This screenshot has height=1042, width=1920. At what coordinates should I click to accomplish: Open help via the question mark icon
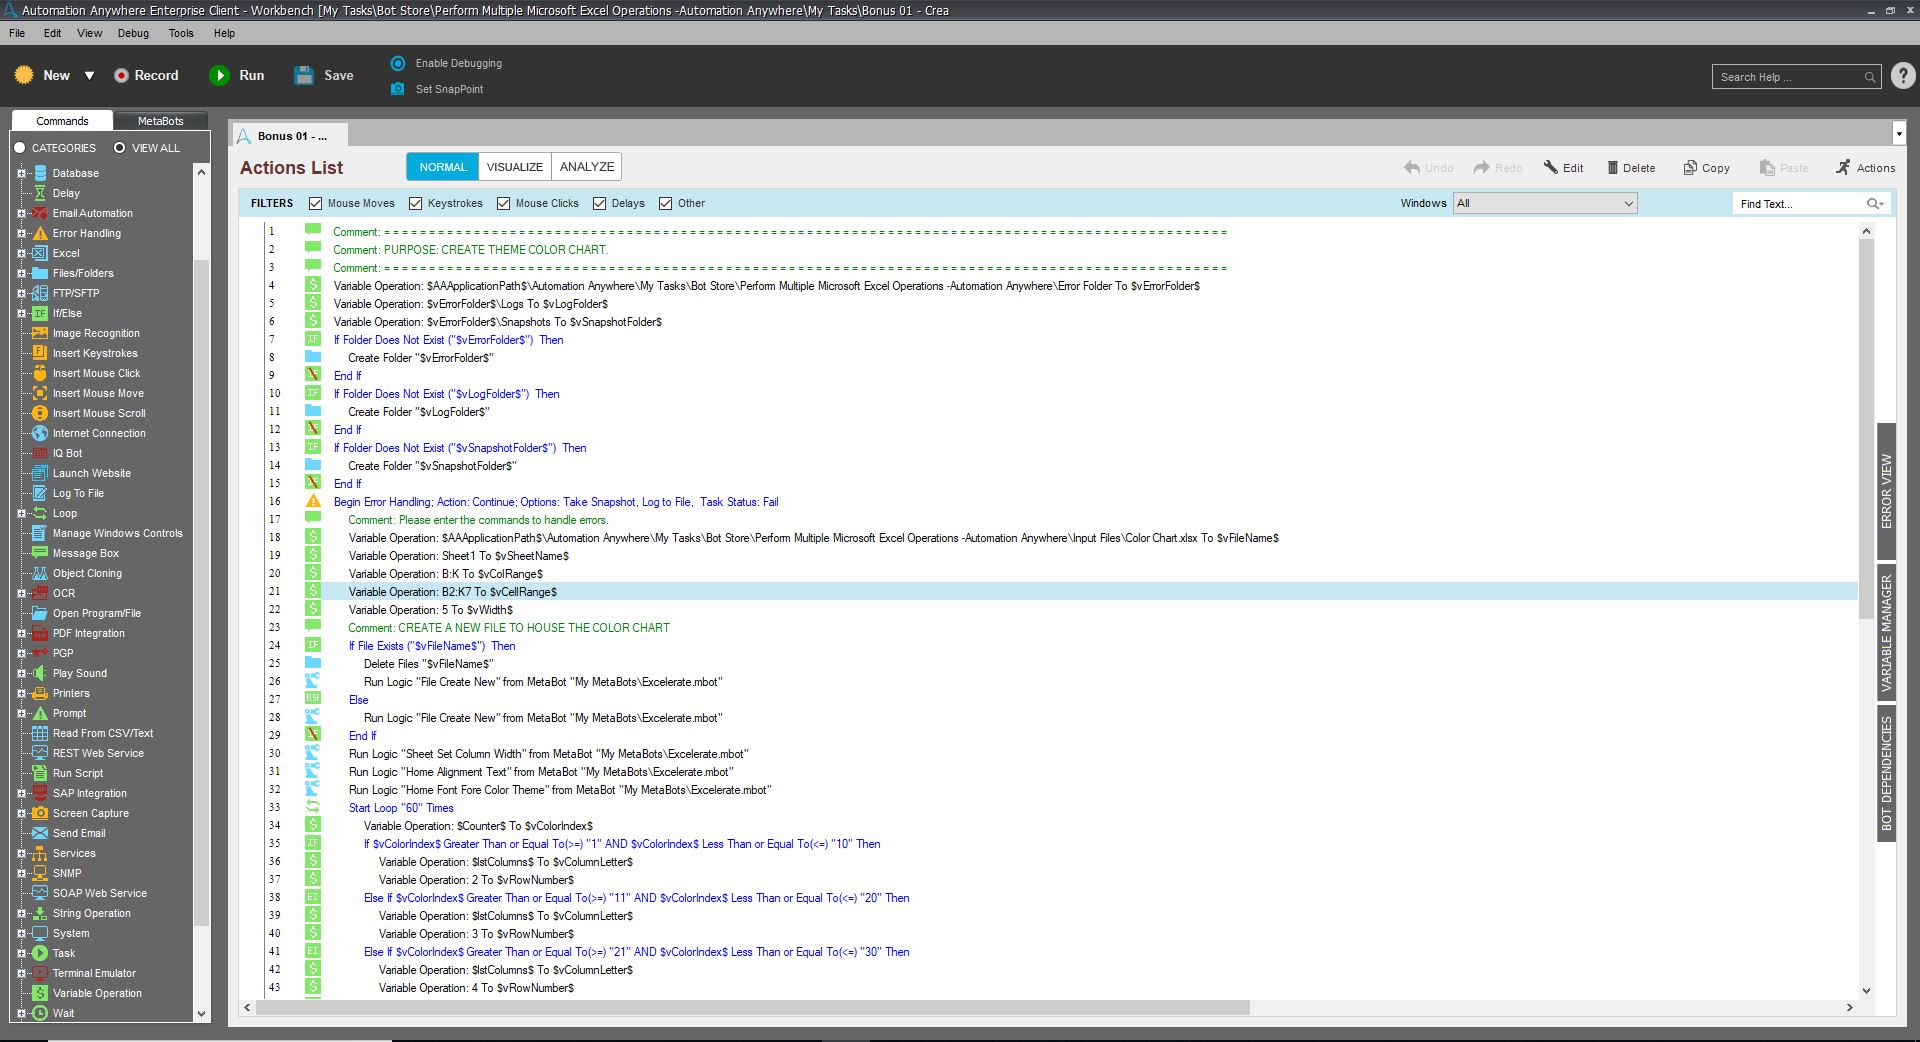coord(1903,76)
